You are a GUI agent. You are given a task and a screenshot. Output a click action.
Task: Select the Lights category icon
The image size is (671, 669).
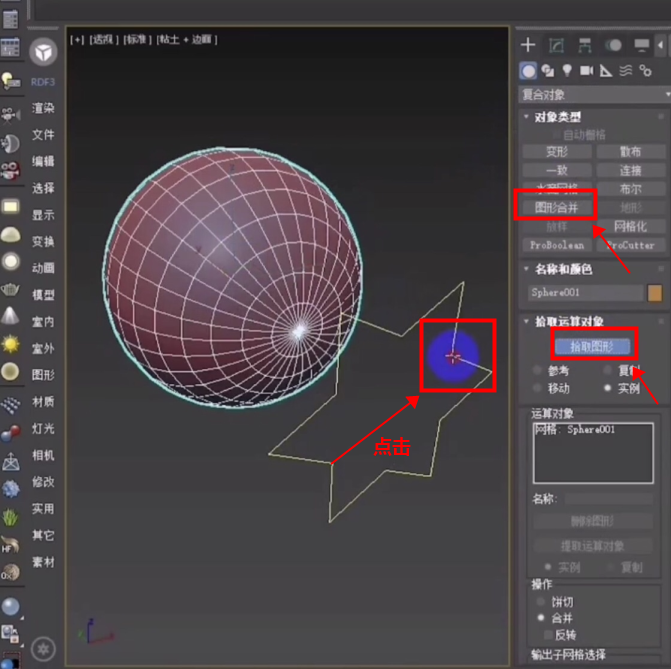pyautogui.click(x=567, y=71)
